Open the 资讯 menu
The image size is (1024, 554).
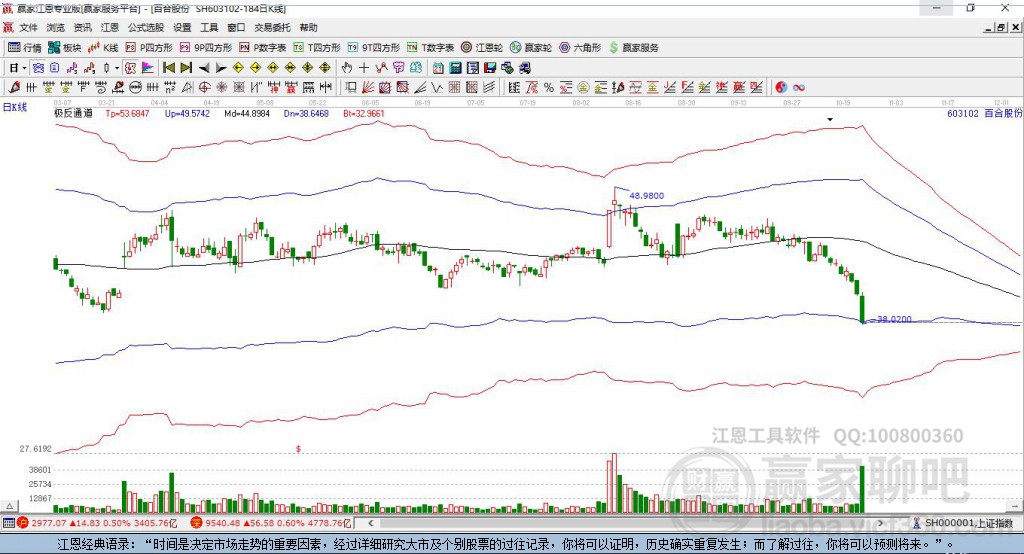click(x=82, y=27)
